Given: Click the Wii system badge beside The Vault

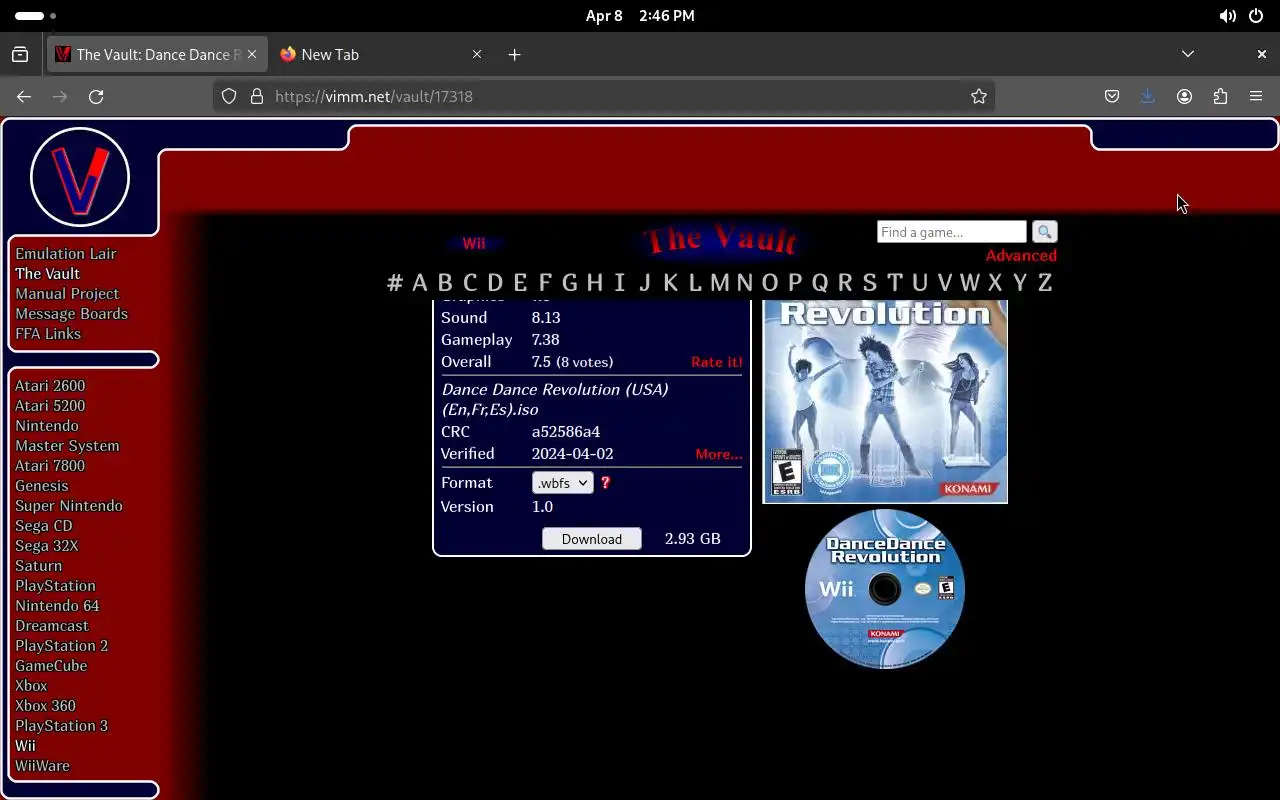Looking at the screenshot, I should pos(474,243).
